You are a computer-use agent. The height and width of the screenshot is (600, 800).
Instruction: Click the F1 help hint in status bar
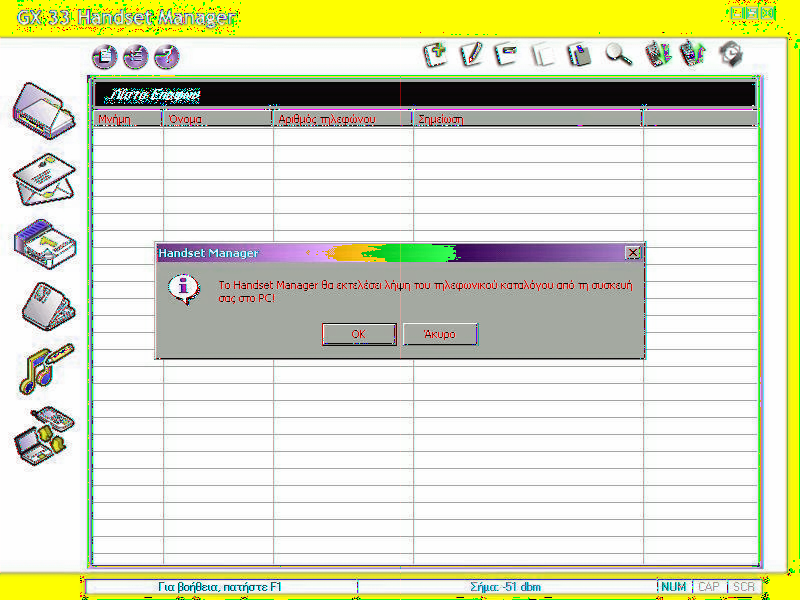[219, 587]
